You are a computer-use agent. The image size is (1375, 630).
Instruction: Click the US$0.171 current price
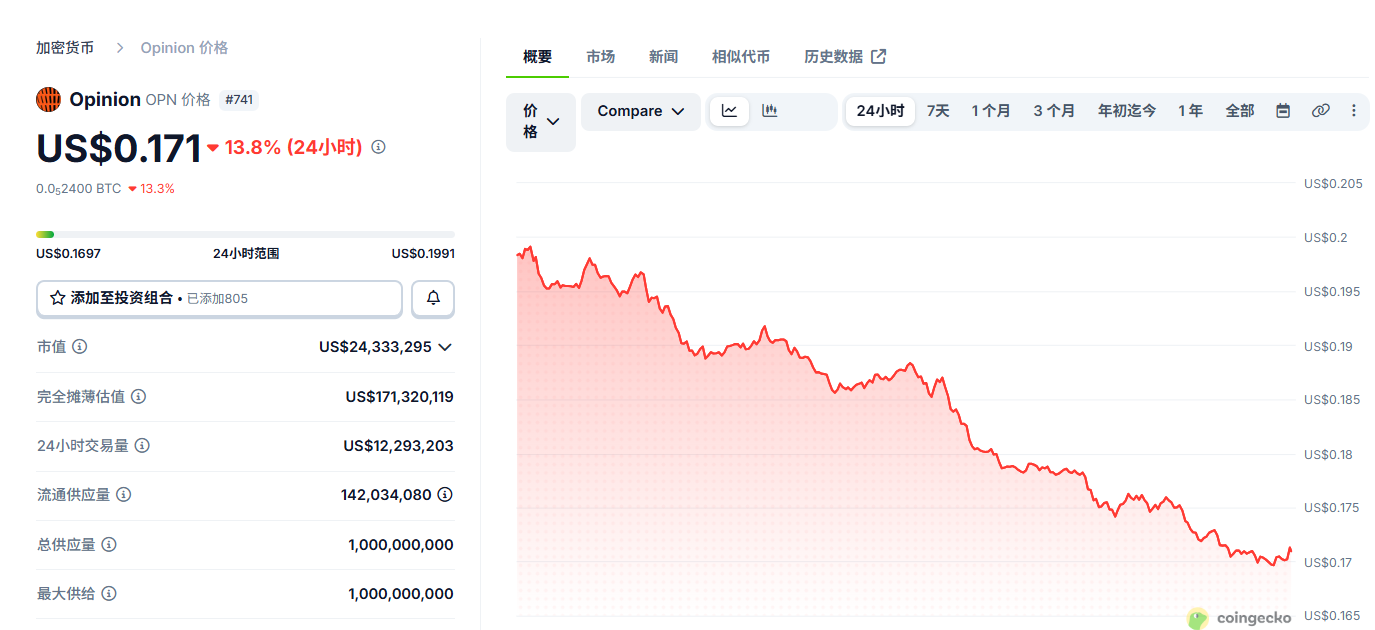pos(119,148)
